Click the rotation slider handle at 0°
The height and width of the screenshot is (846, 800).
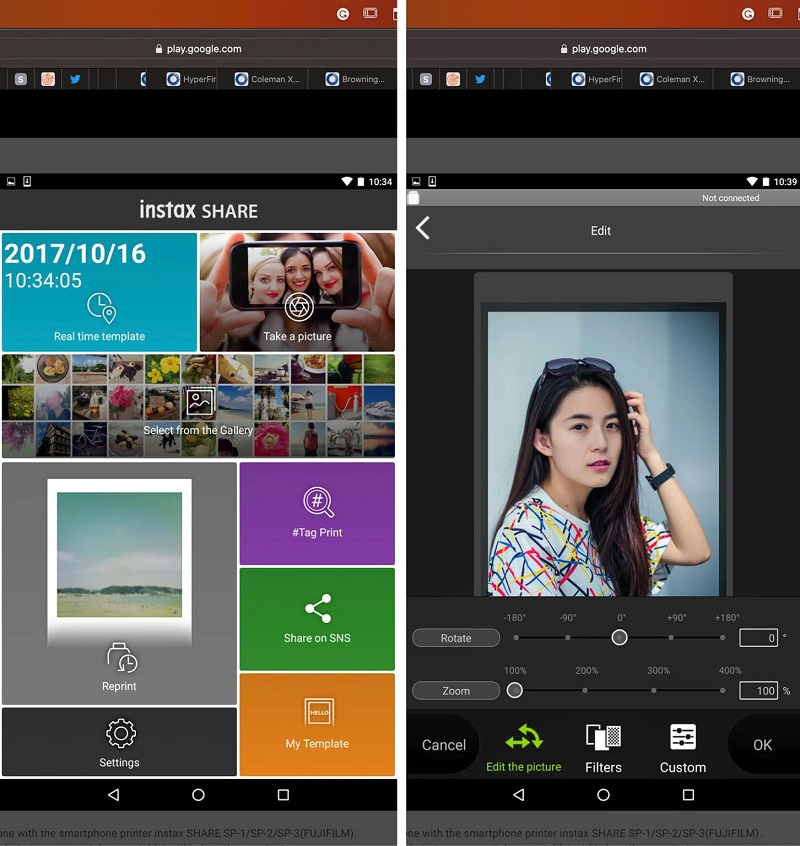click(619, 637)
